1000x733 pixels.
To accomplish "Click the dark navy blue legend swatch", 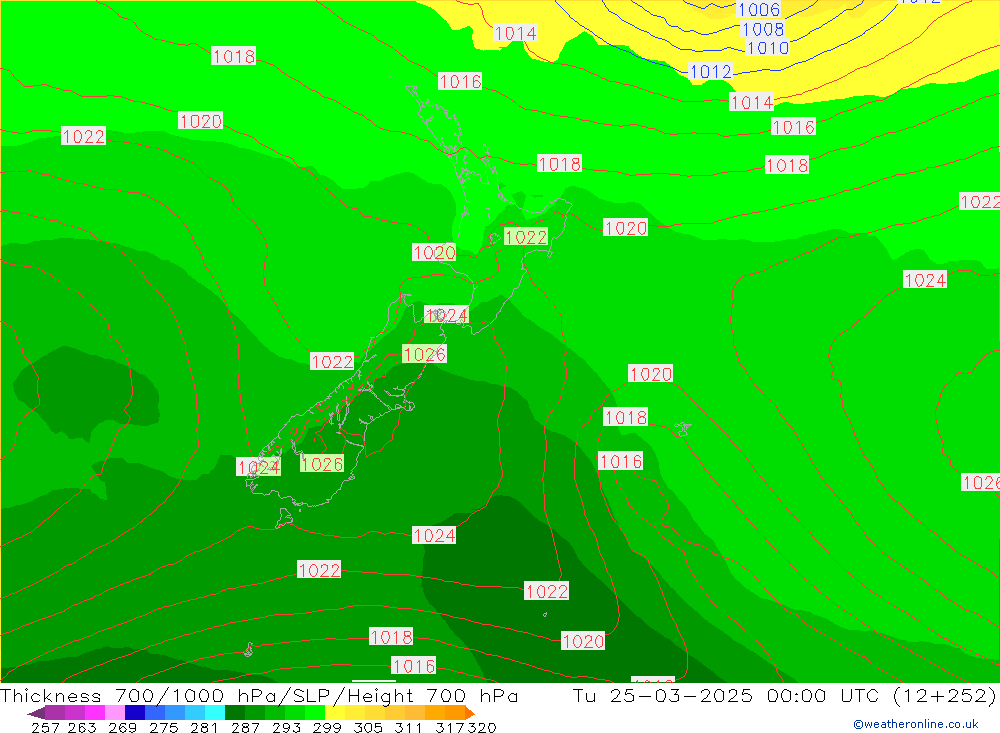I will [x=135, y=713].
